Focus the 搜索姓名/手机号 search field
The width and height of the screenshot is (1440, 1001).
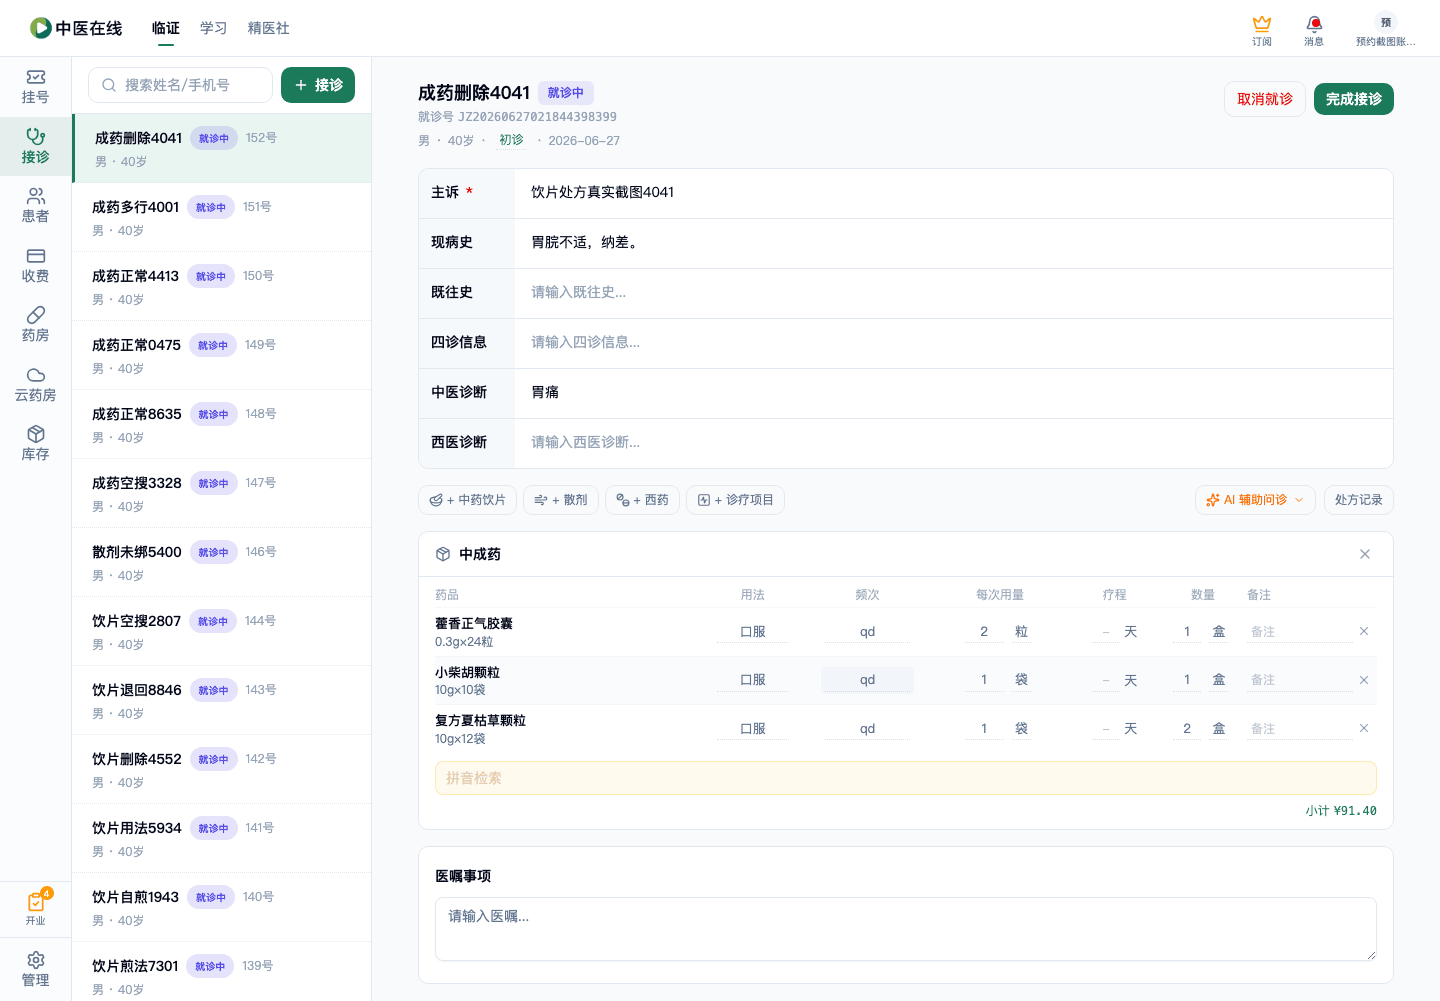tap(180, 85)
